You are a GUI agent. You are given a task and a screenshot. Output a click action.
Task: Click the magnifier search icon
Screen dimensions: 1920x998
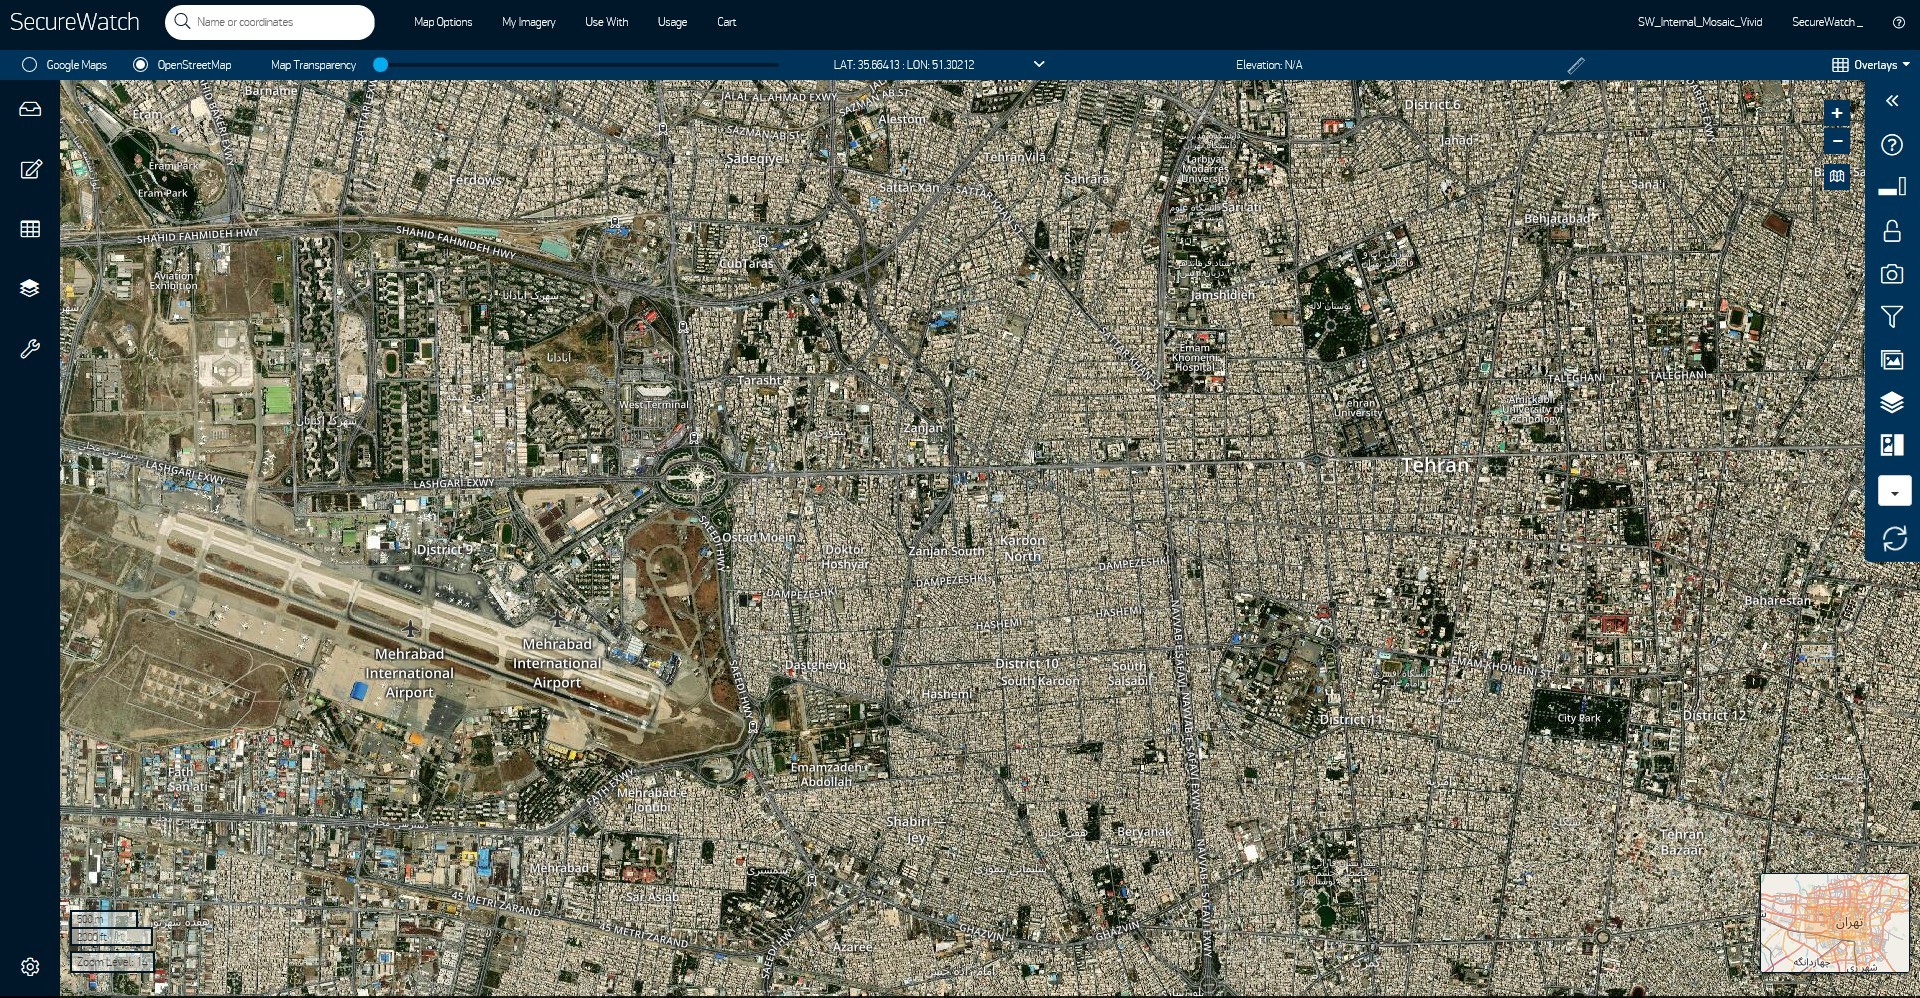coord(182,21)
